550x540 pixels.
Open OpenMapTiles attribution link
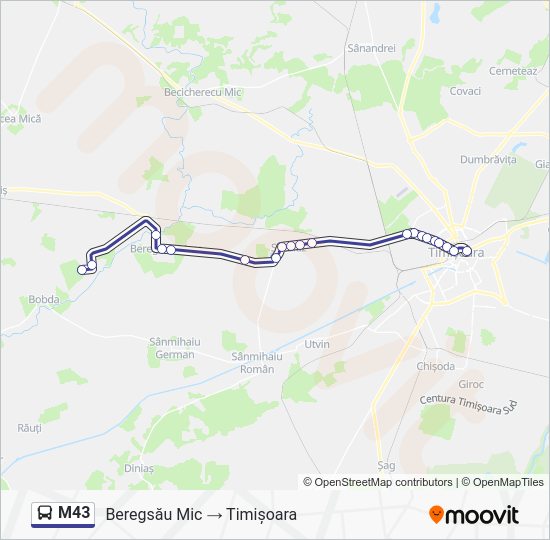[503, 482]
